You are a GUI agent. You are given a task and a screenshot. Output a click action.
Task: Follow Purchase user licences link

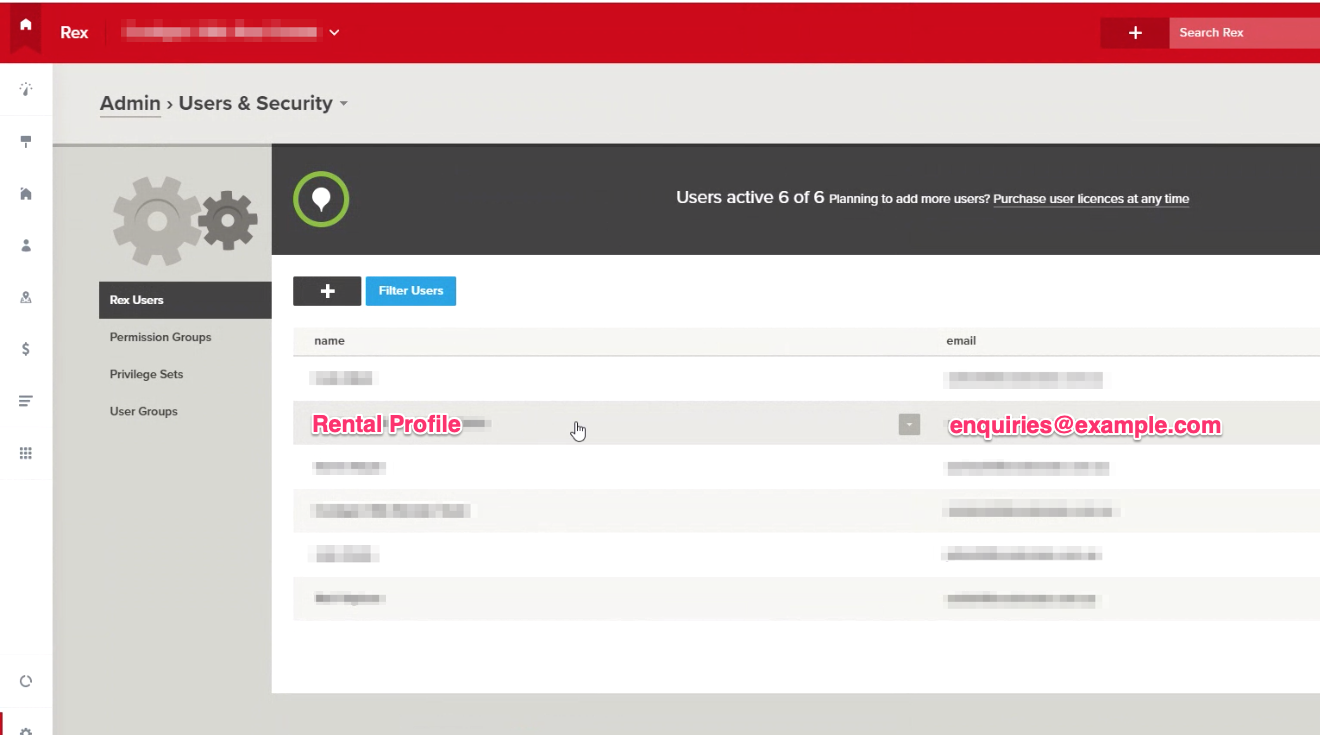pos(1091,199)
